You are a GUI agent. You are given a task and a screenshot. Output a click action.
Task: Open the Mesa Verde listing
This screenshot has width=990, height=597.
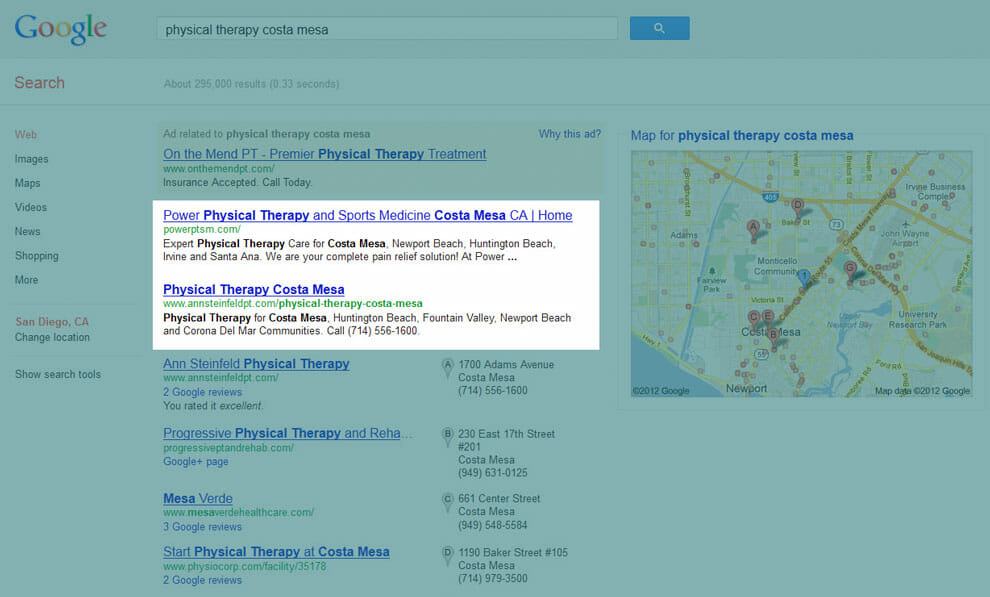198,499
